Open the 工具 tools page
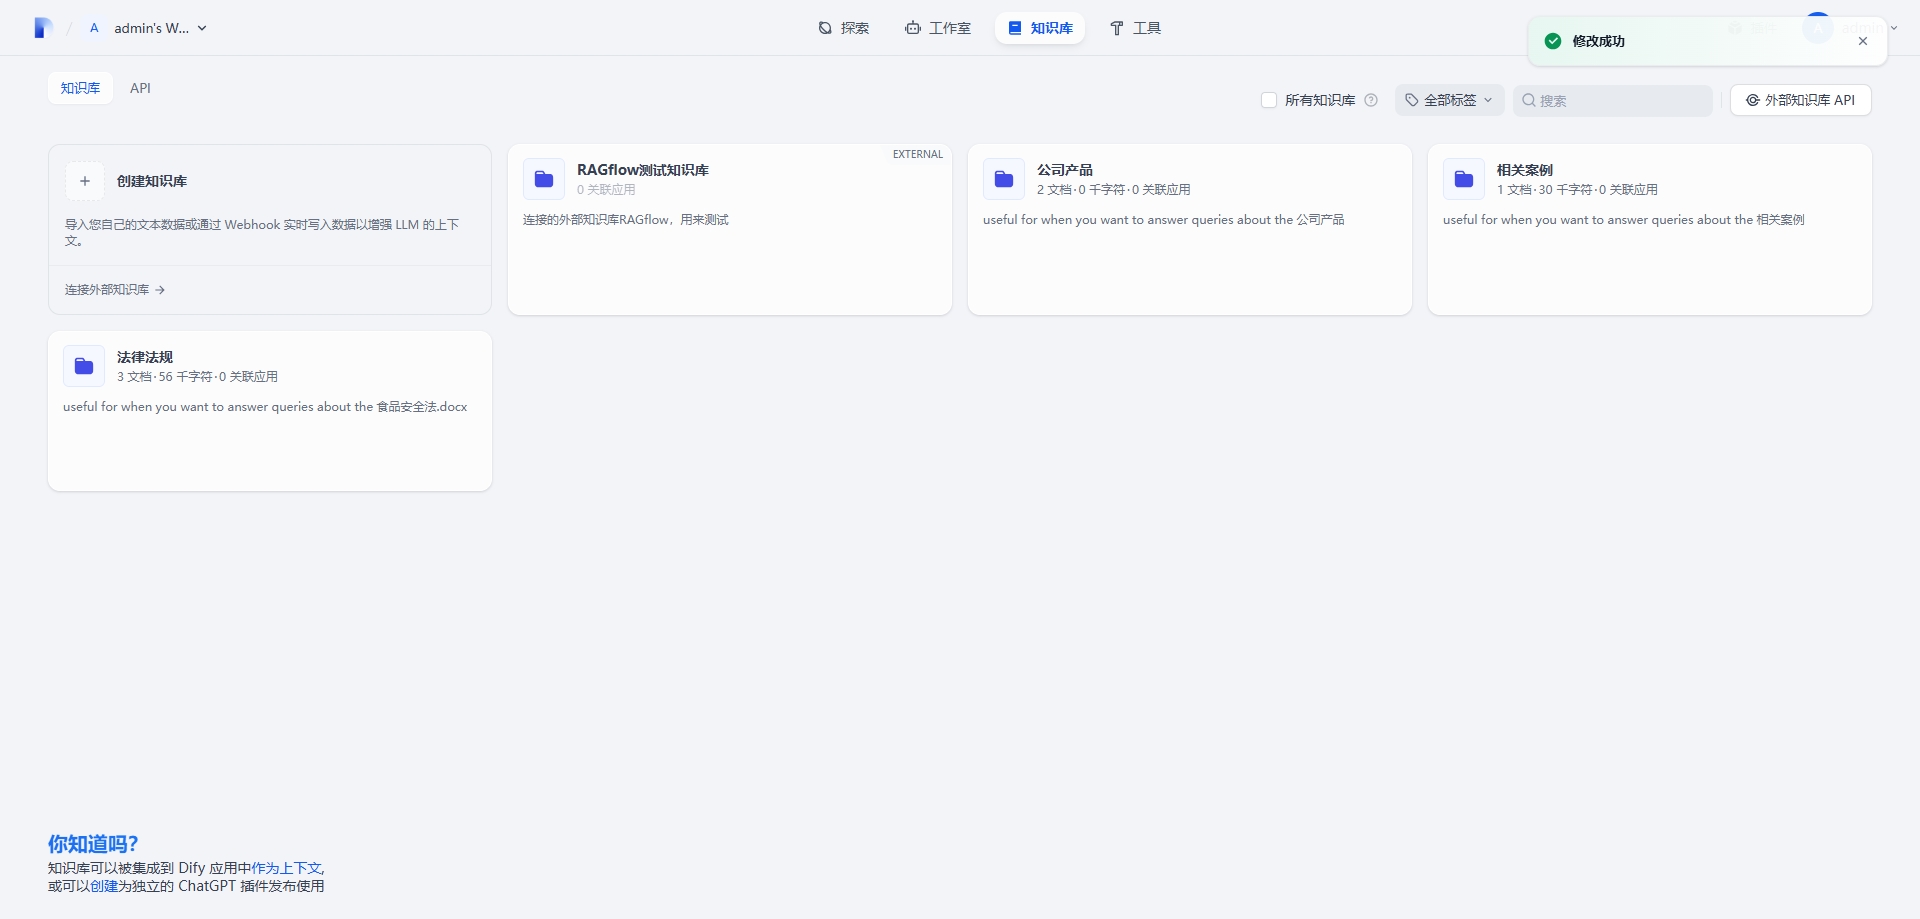 click(x=1135, y=28)
